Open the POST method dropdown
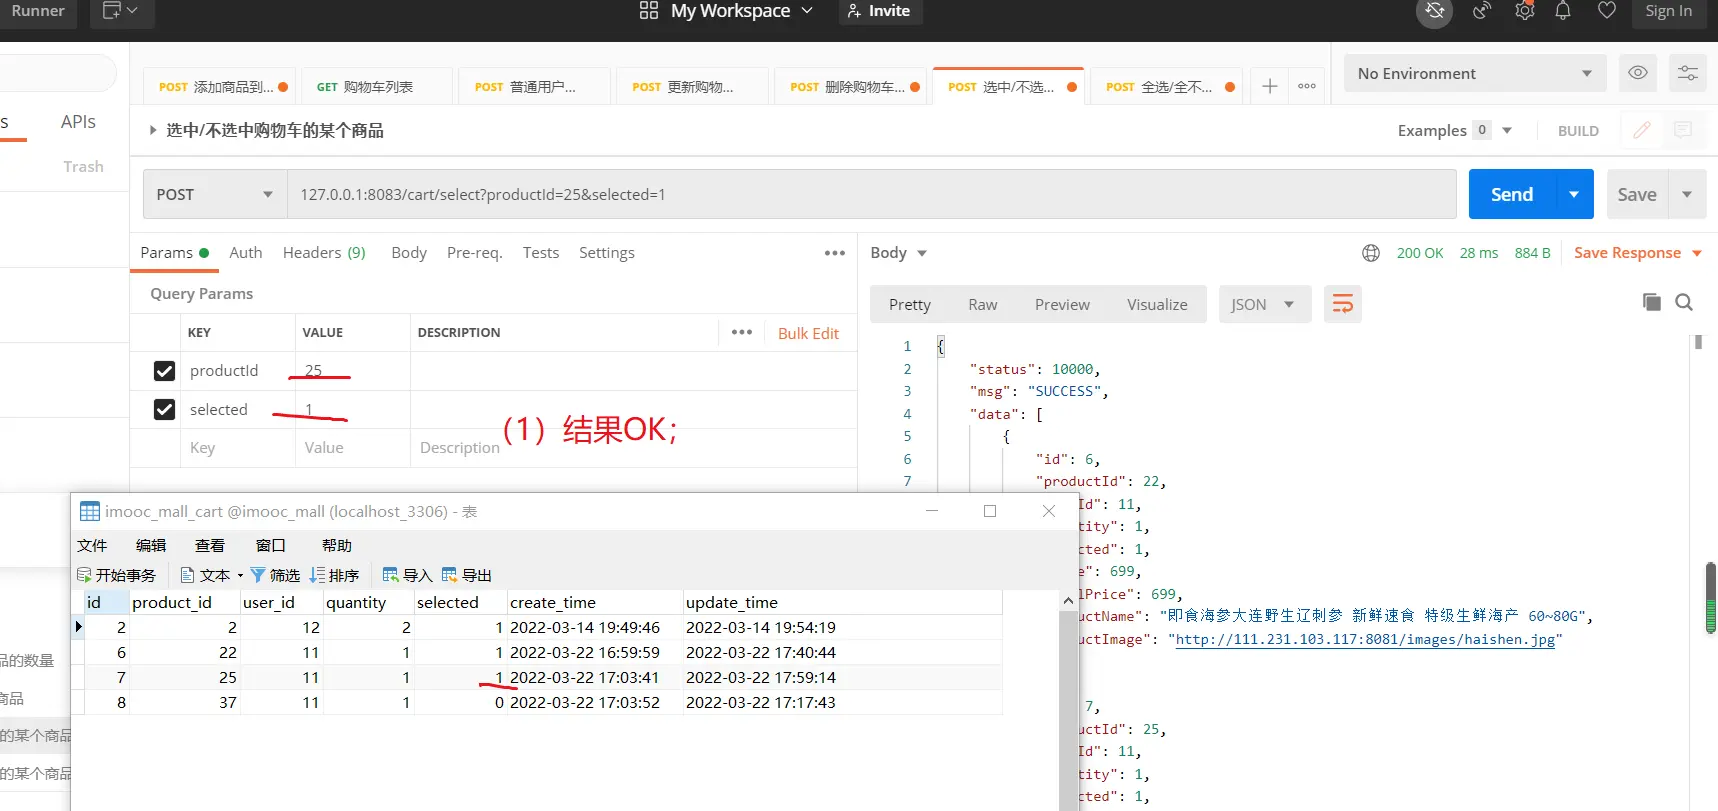This screenshot has height=811, width=1718. (x=214, y=194)
